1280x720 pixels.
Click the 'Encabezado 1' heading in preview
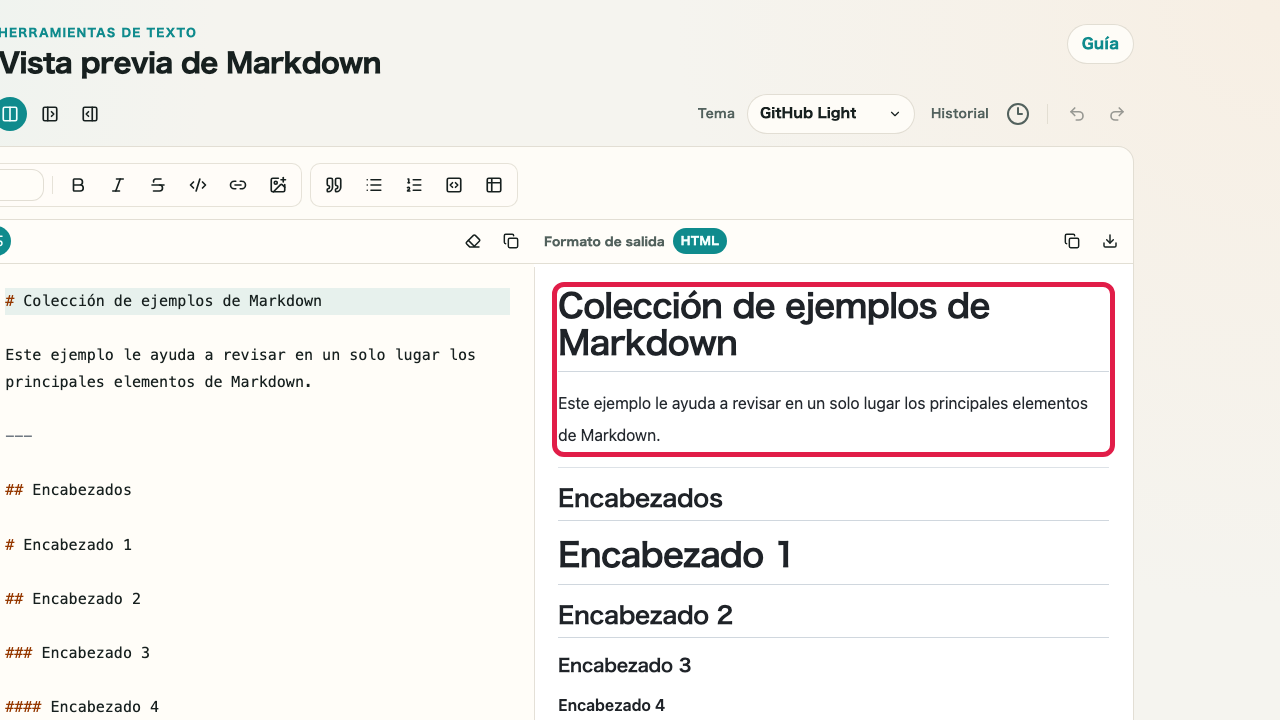click(x=675, y=554)
